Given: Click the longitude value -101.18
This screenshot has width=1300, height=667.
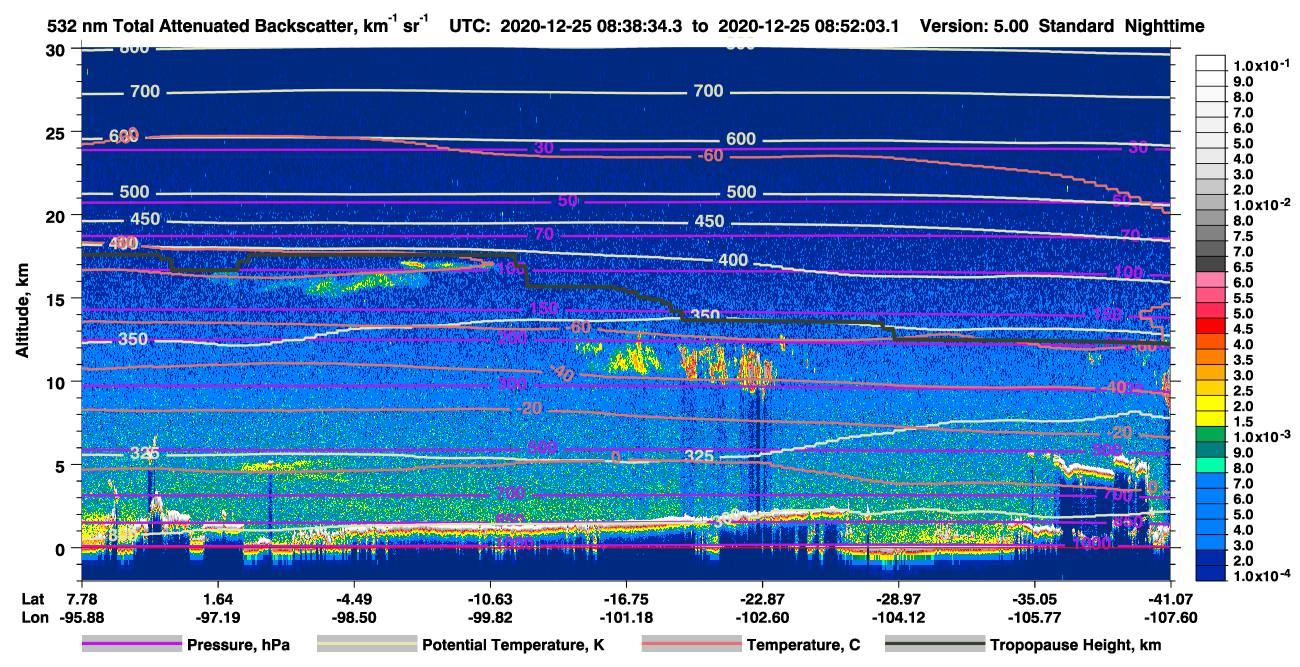Looking at the screenshot, I should (x=626, y=617).
